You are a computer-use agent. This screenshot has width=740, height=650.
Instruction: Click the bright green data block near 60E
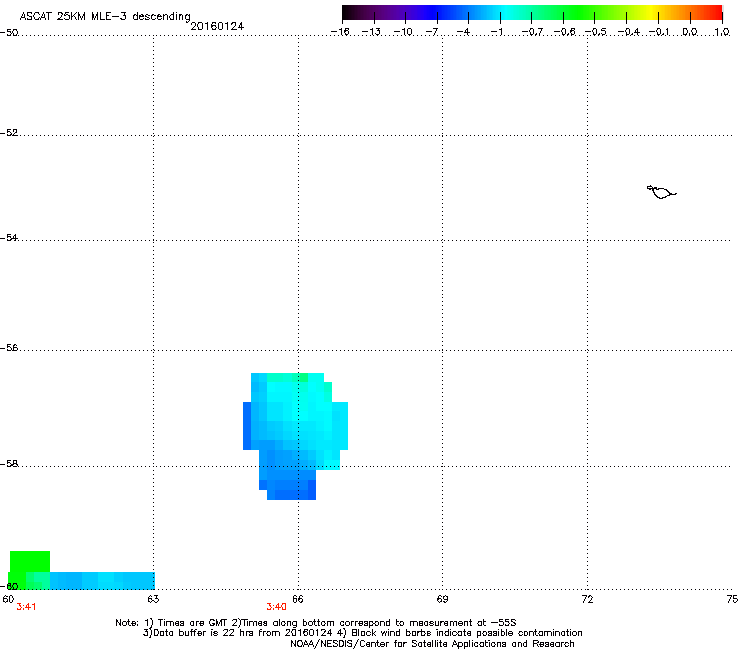30,562
